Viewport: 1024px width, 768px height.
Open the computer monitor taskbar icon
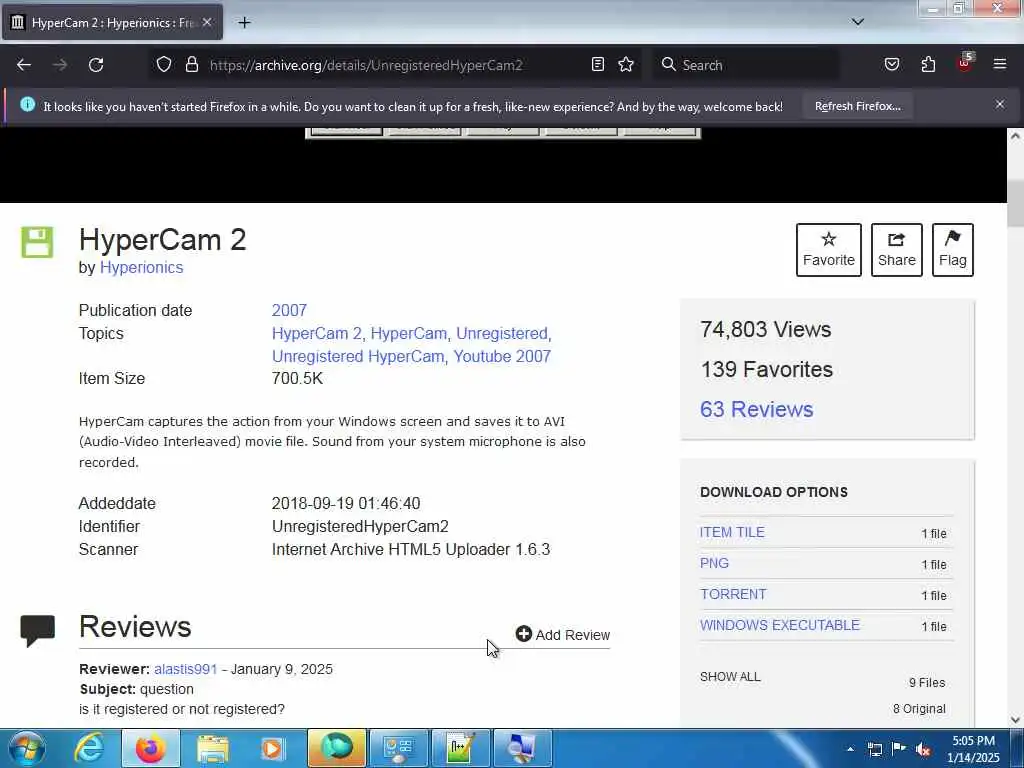click(522, 748)
